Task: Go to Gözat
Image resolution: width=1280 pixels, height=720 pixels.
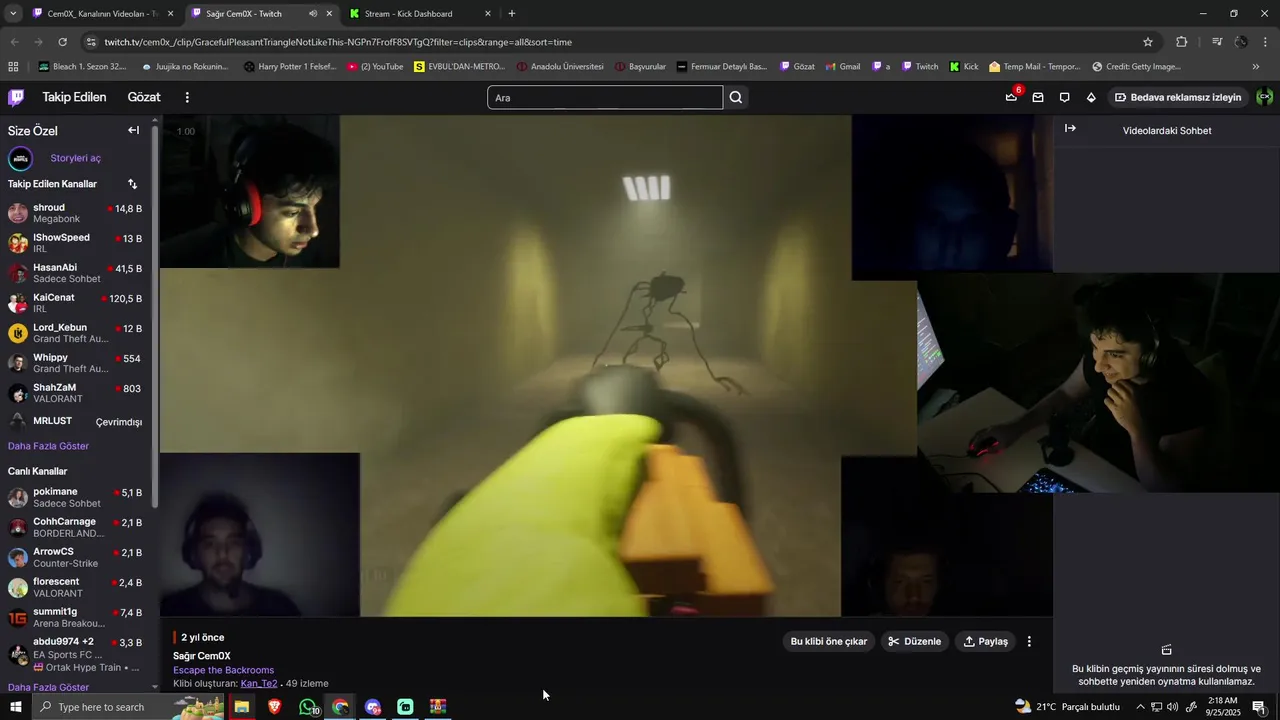Action: point(144,97)
